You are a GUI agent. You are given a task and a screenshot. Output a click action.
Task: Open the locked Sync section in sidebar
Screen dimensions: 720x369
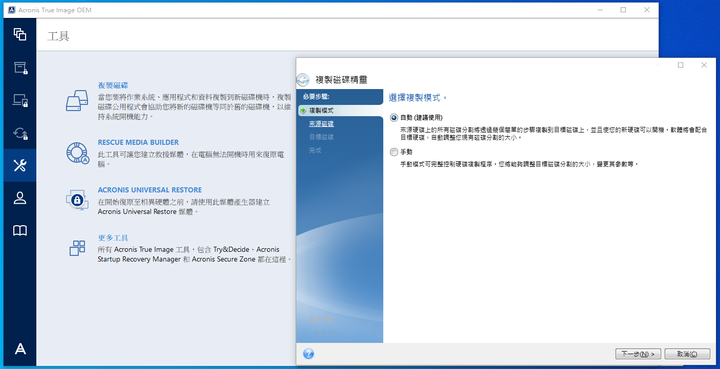click(20, 133)
